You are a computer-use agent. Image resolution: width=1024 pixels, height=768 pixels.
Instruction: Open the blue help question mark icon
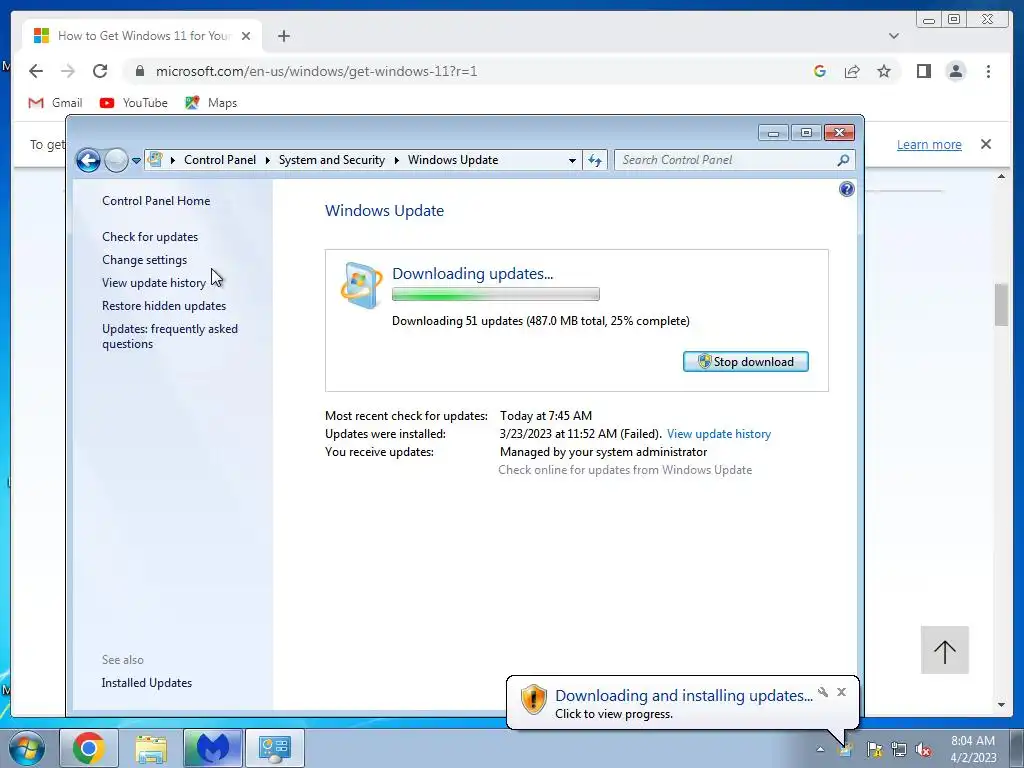coord(846,189)
